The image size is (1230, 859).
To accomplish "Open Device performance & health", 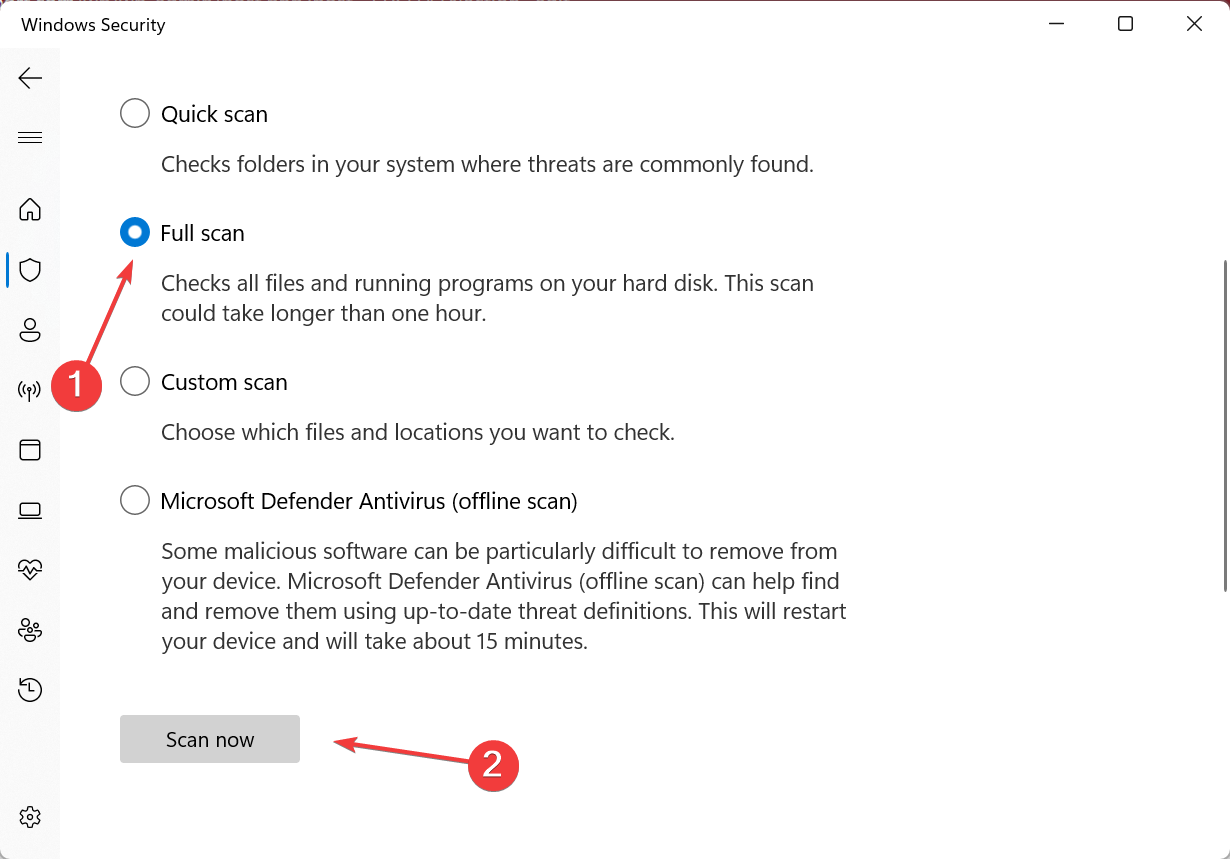I will click(30, 570).
